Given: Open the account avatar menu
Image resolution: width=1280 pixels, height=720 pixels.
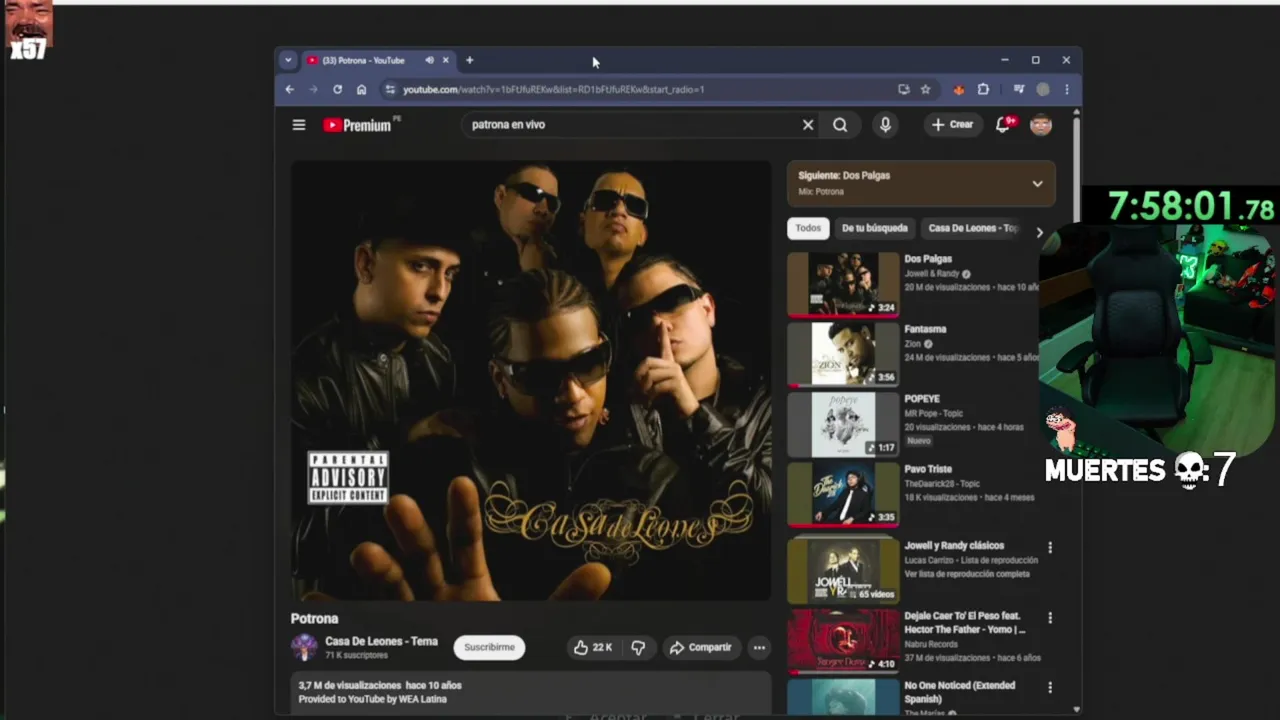Looking at the screenshot, I should click(1041, 125).
